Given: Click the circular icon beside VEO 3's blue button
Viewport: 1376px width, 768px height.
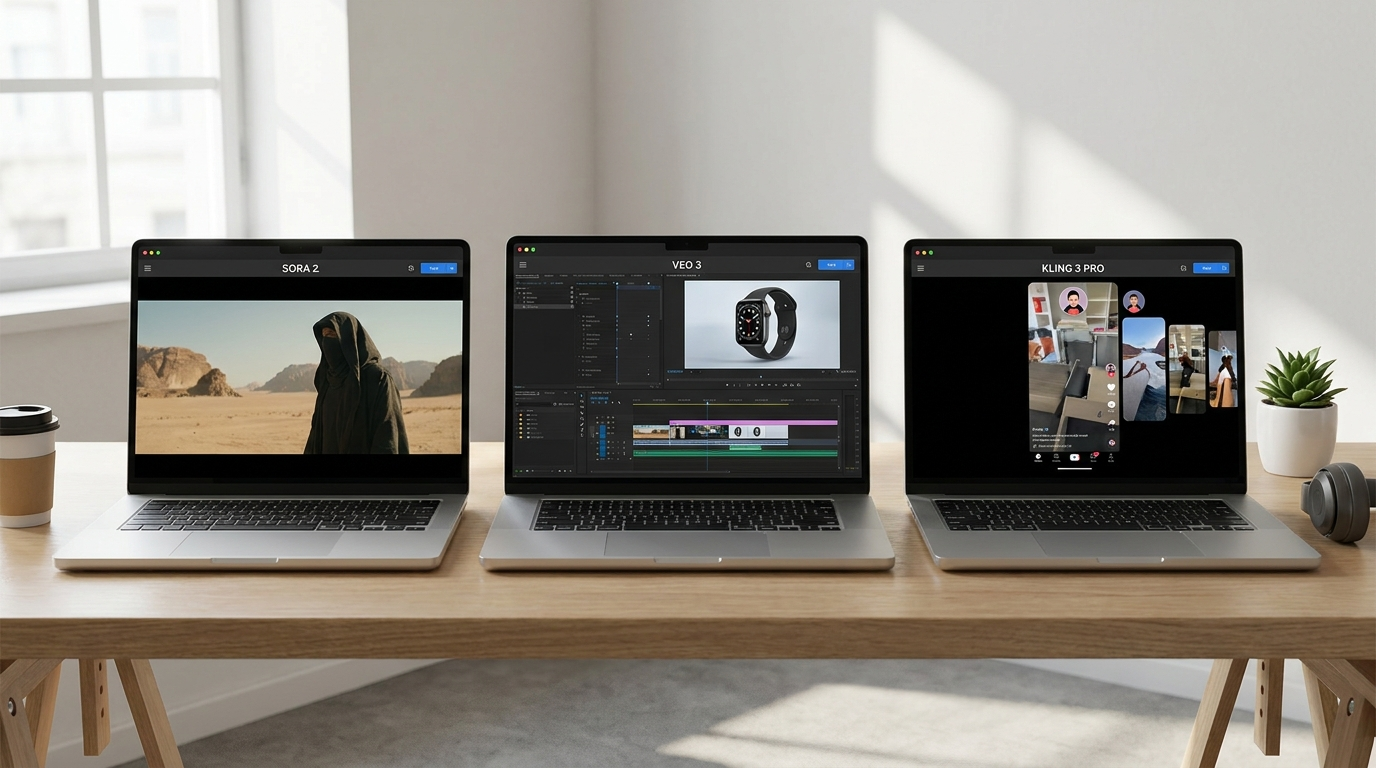Looking at the screenshot, I should [x=809, y=265].
